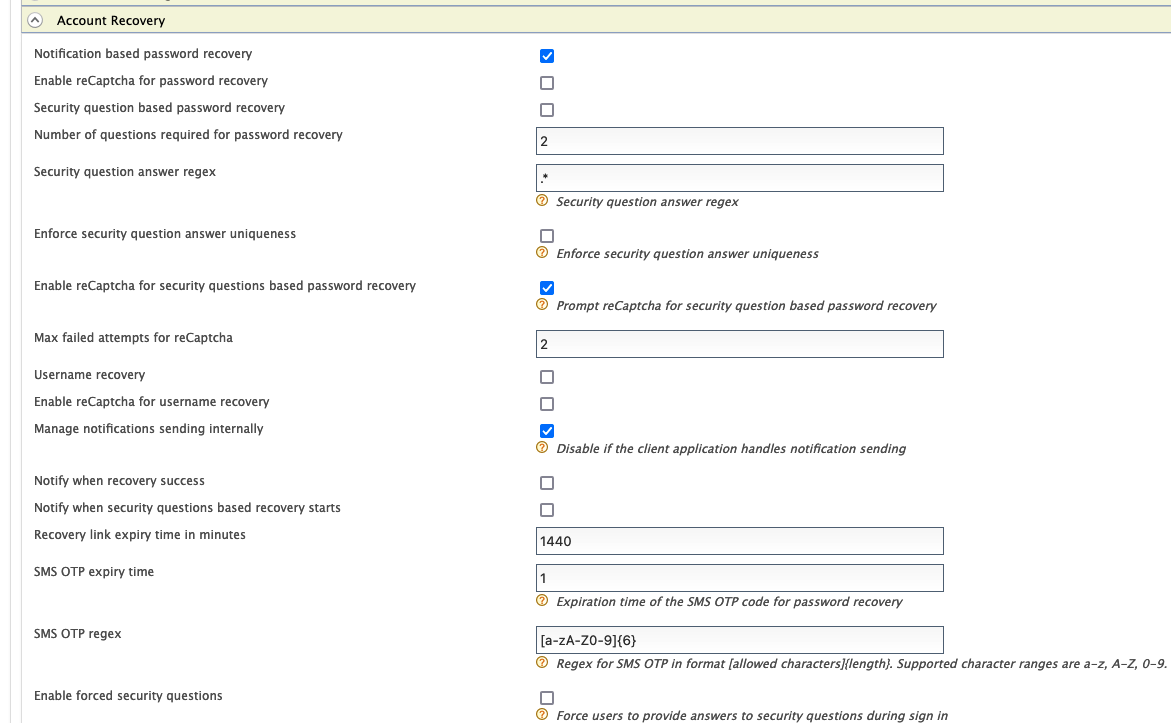Open help for notification sending setting

[x=540, y=449]
